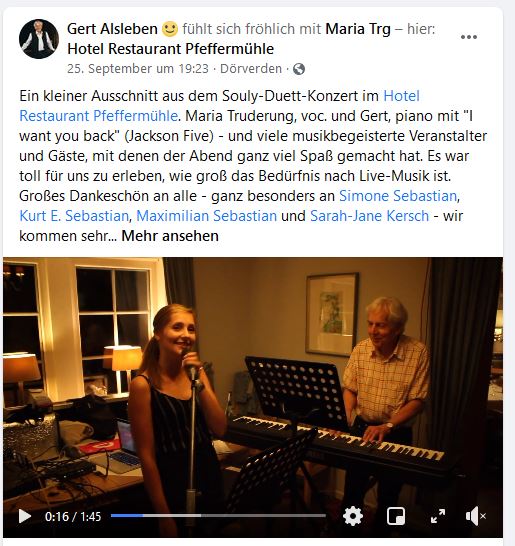Click Dörverden location text

251,69
